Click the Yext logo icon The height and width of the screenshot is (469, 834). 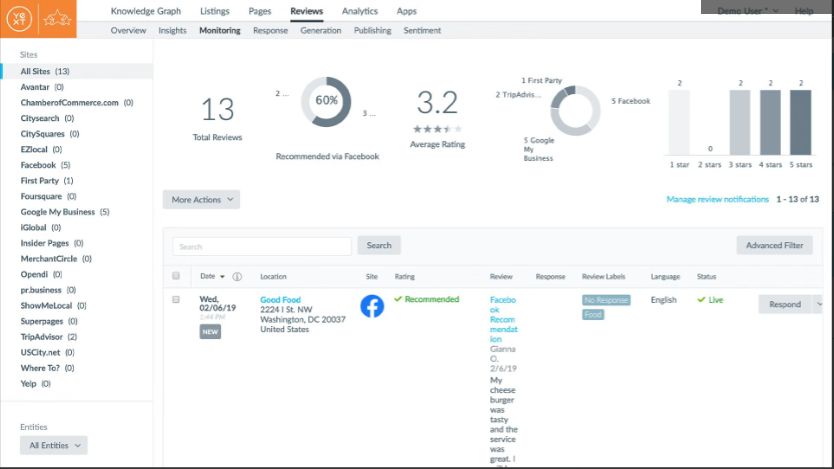19,19
